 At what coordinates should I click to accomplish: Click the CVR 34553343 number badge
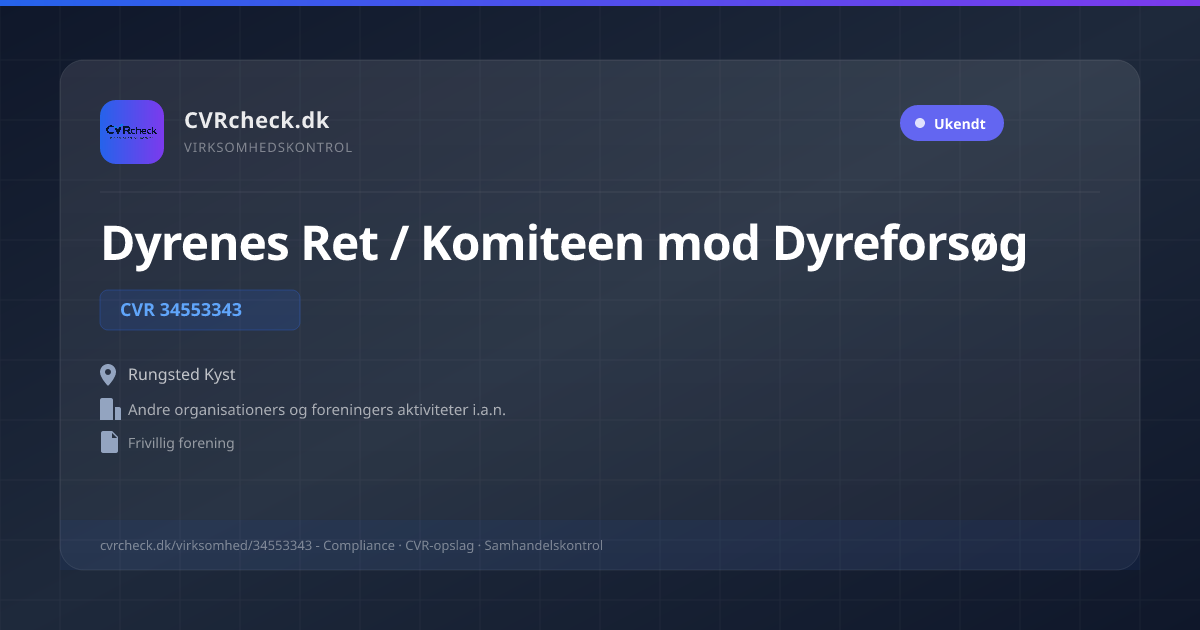200,310
